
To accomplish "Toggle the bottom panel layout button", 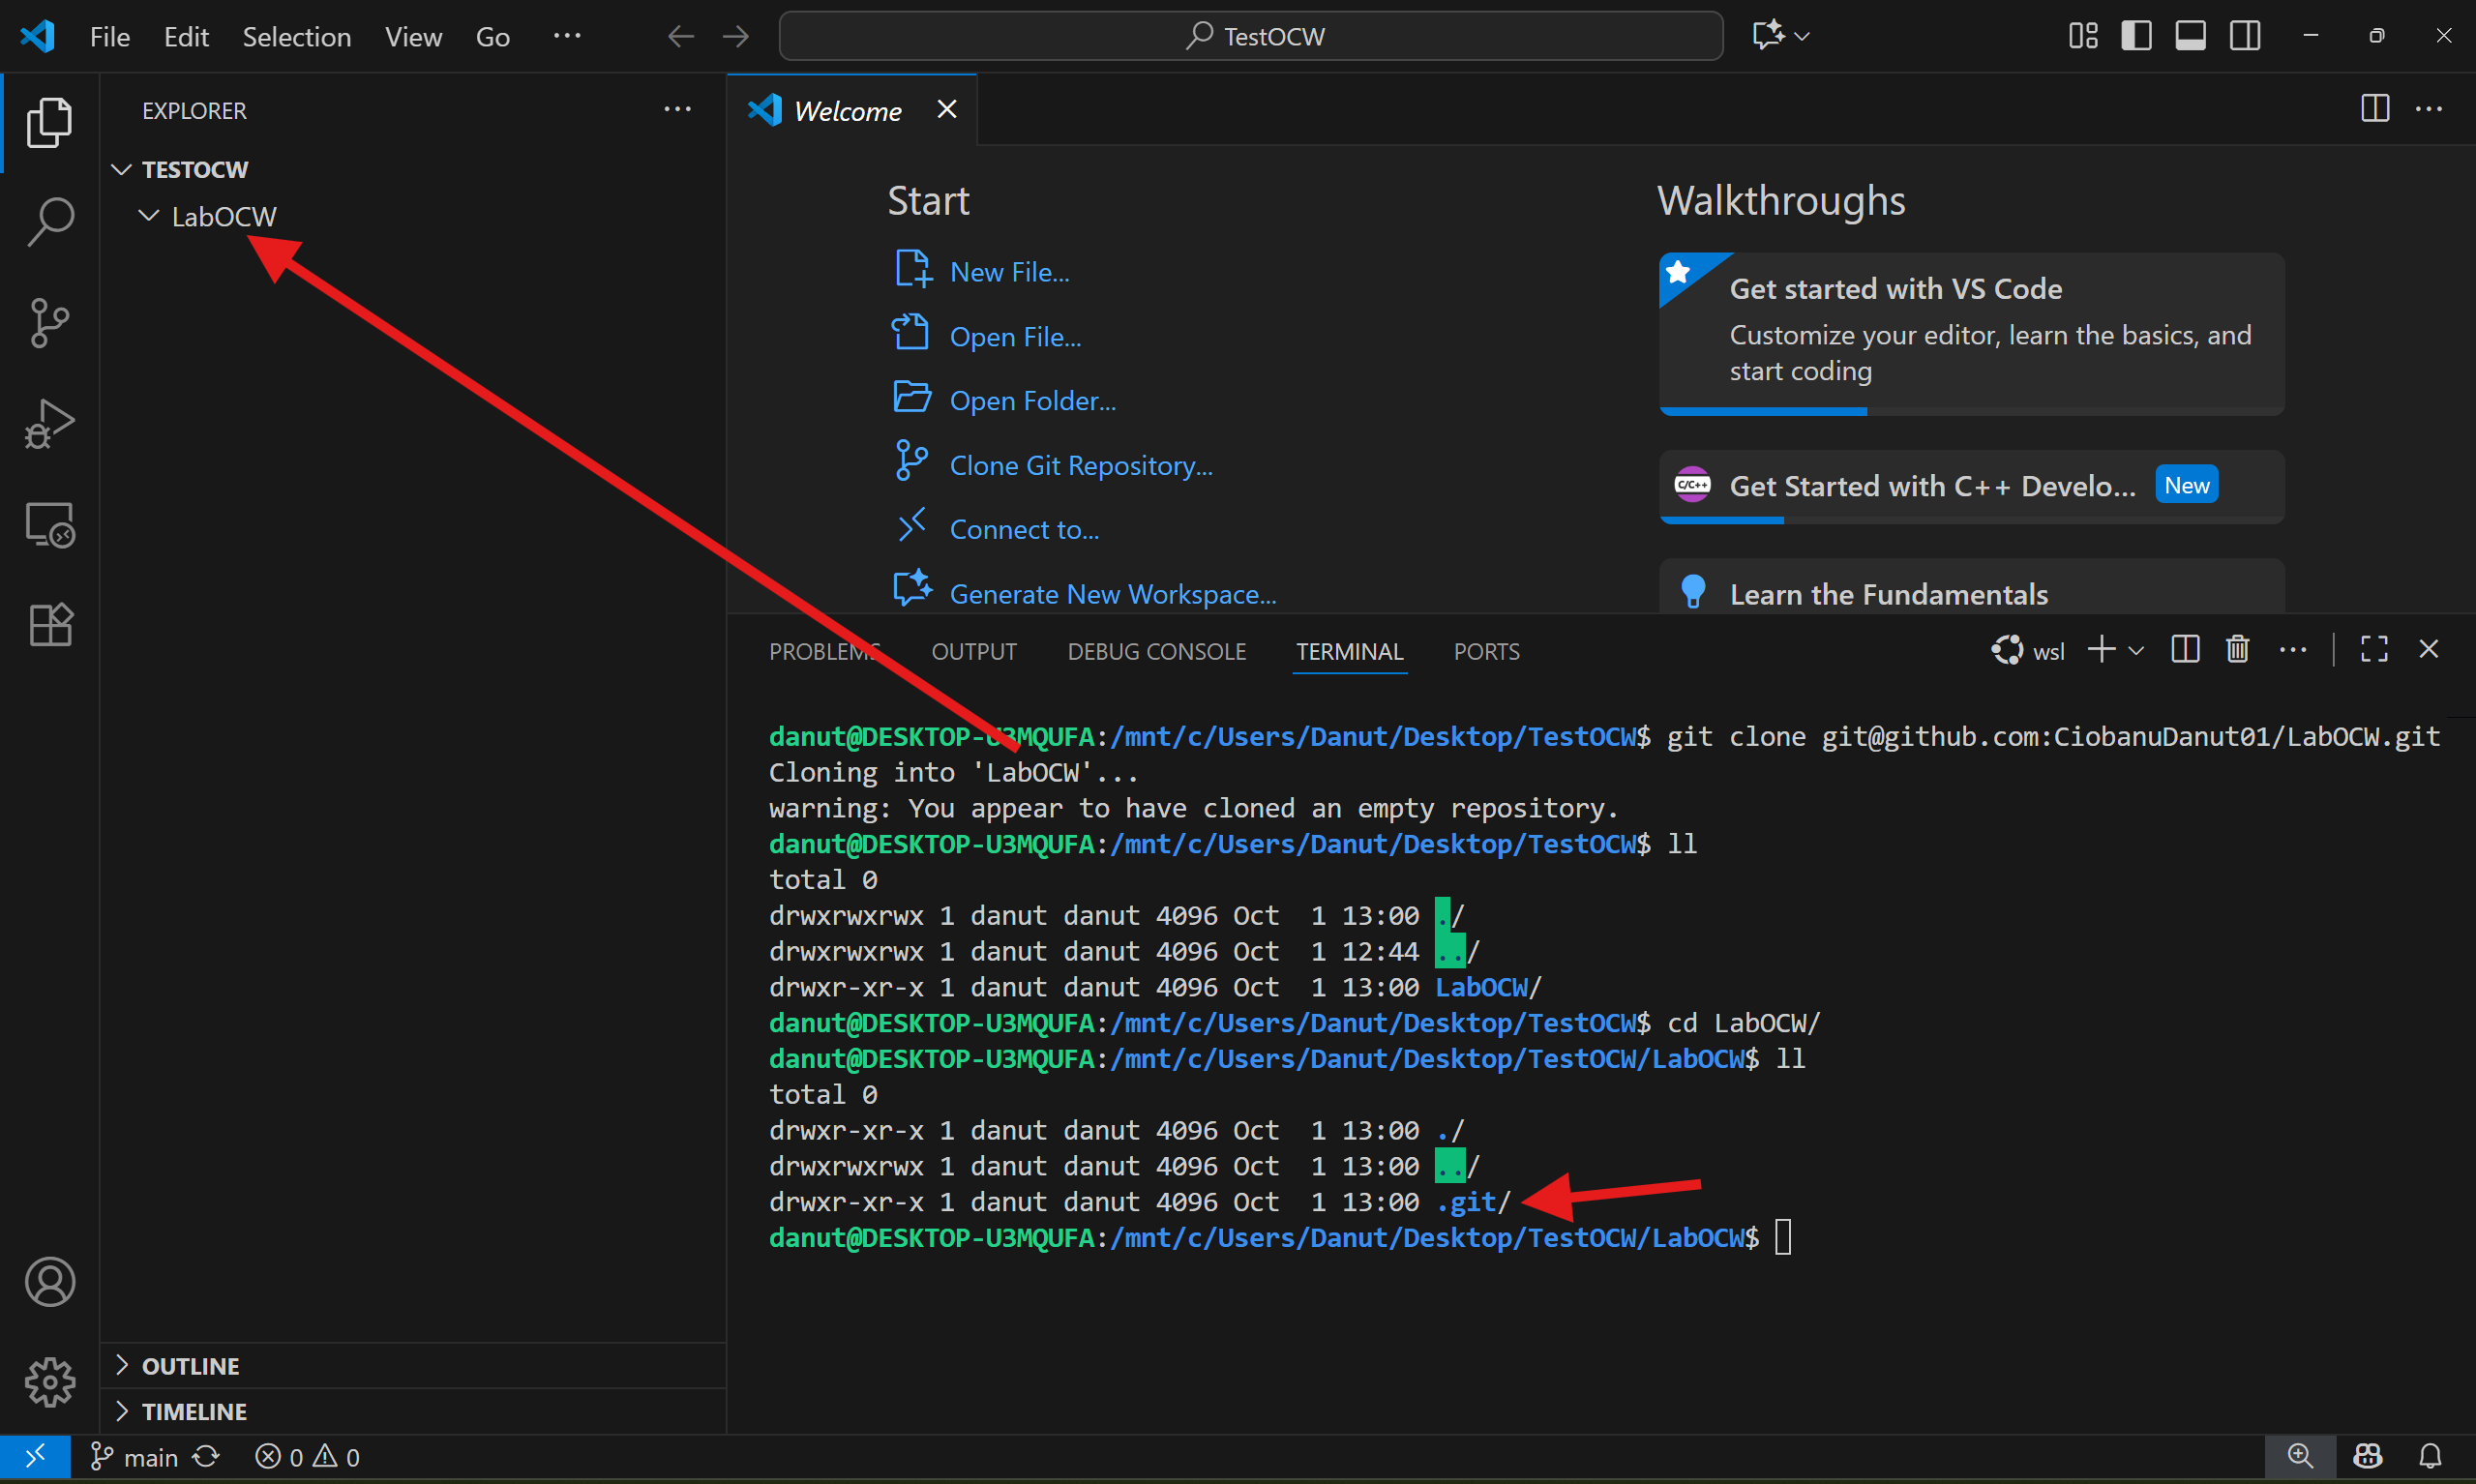I will pos(2190,36).
